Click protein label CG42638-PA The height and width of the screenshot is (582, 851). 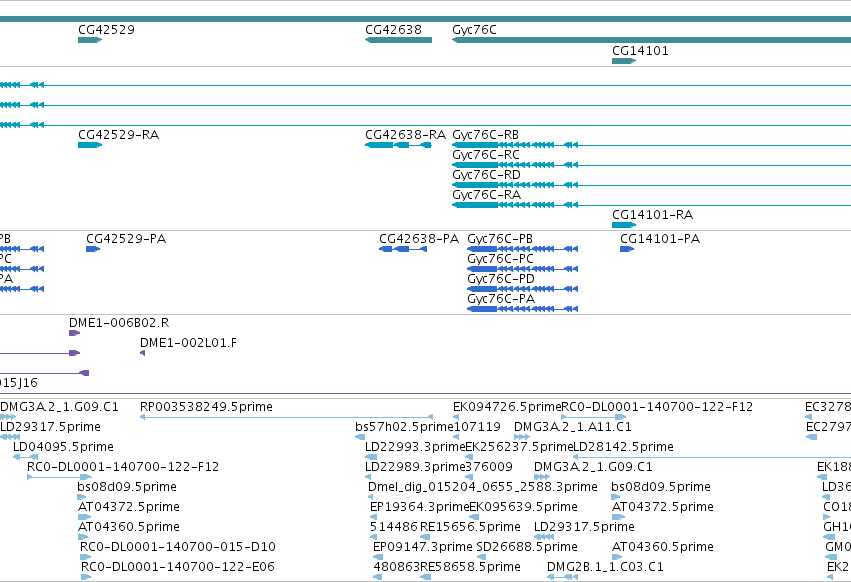click(419, 239)
